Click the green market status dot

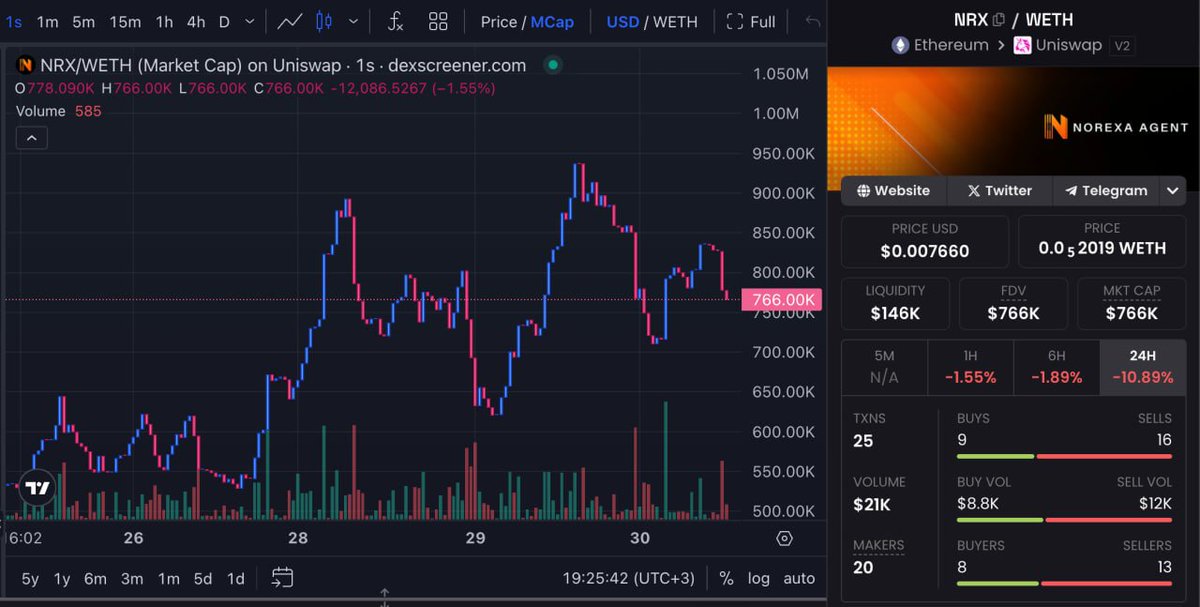click(551, 65)
